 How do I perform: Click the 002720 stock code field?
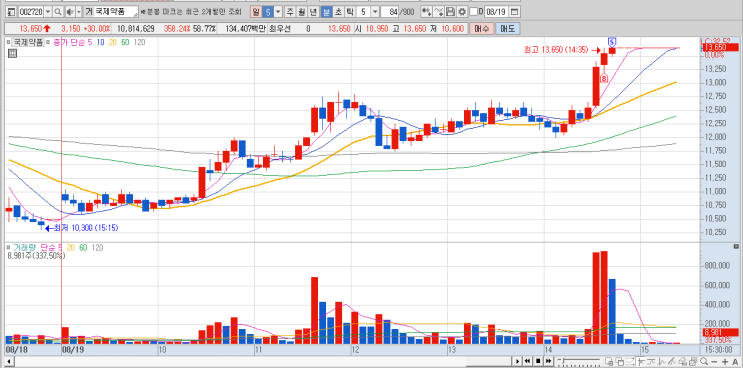point(31,11)
